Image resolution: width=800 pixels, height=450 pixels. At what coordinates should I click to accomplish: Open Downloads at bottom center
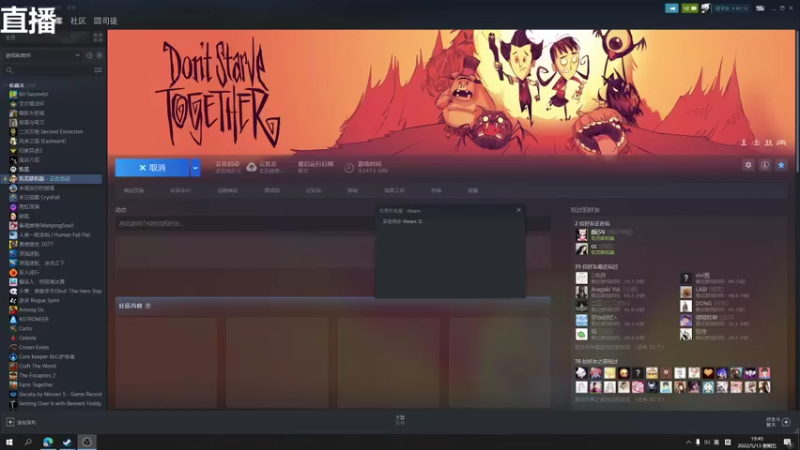tap(400, 420)
